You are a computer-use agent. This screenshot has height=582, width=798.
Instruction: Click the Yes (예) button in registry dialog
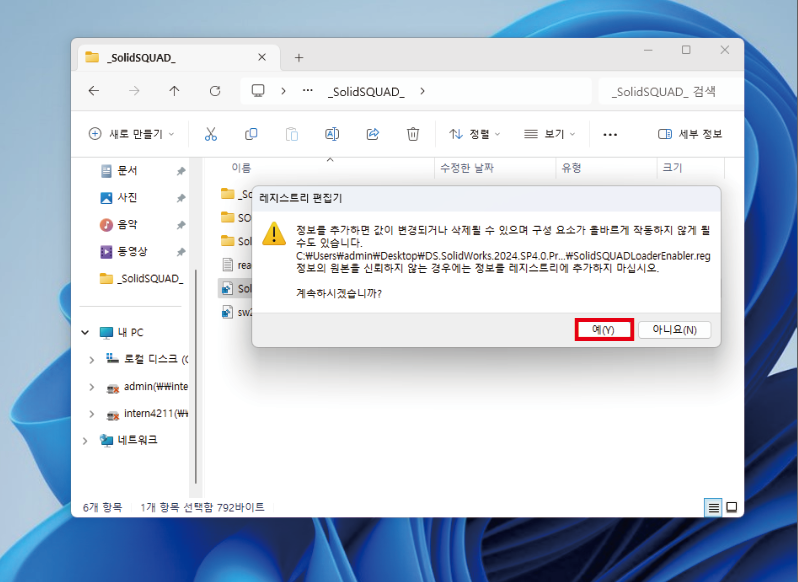click(604, 330)
